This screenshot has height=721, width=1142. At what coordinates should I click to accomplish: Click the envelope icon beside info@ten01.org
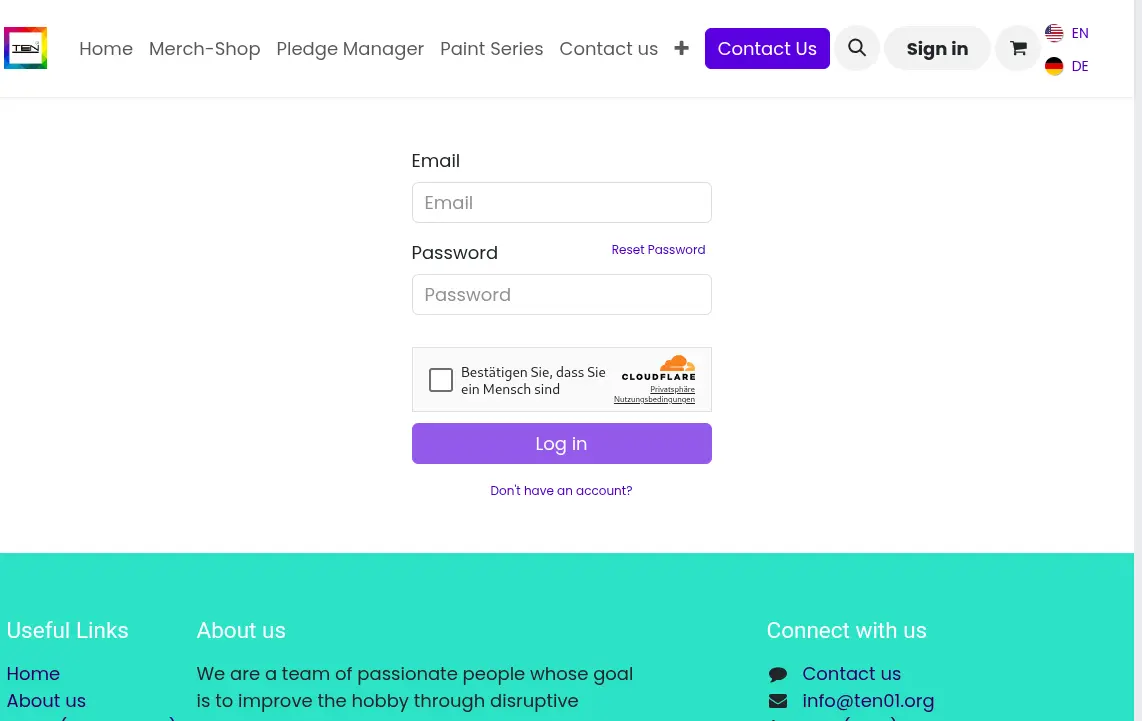coord(778,701)
